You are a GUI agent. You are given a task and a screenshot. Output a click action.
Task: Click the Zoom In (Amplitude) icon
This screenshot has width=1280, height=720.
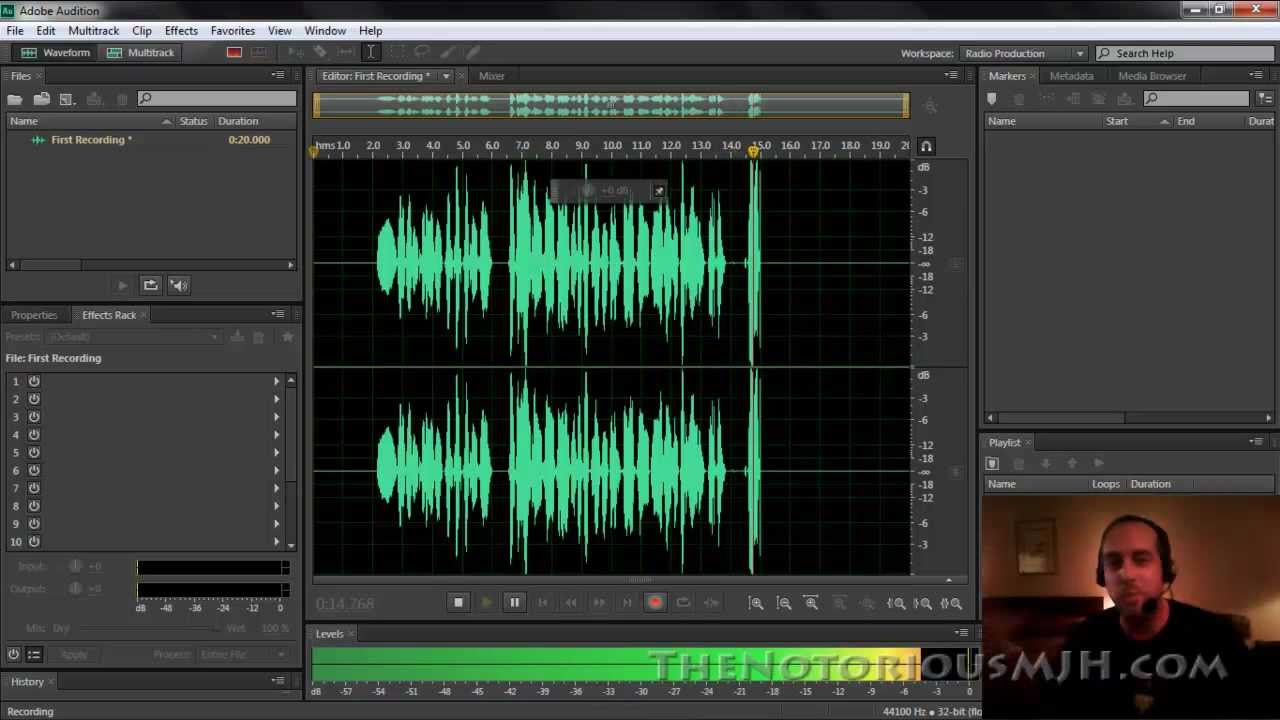click(756, 603)
